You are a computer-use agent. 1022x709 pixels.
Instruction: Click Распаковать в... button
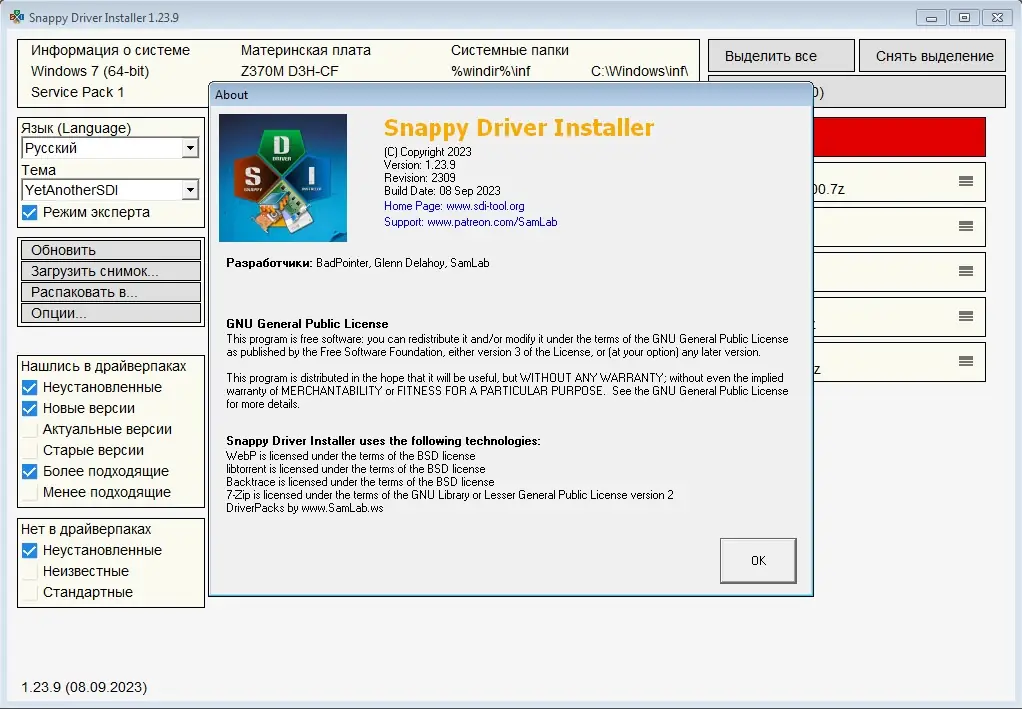(x=111, y=292)
